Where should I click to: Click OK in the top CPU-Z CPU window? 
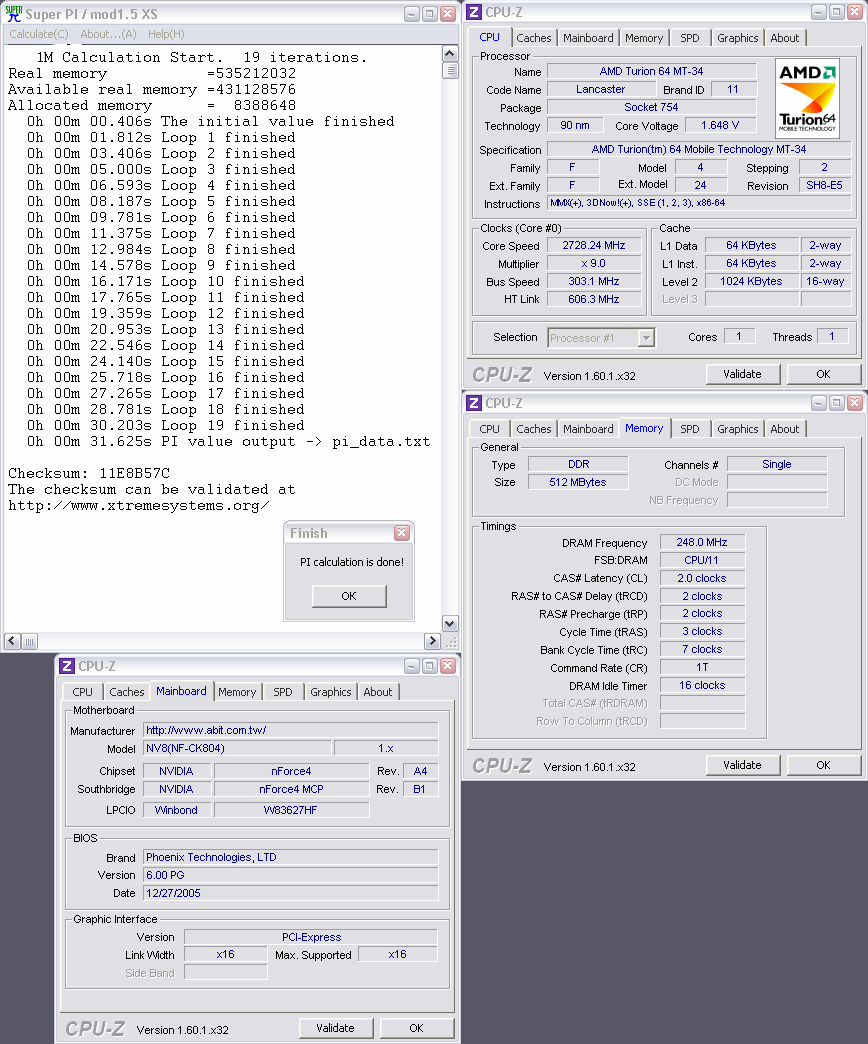(823, 374)
